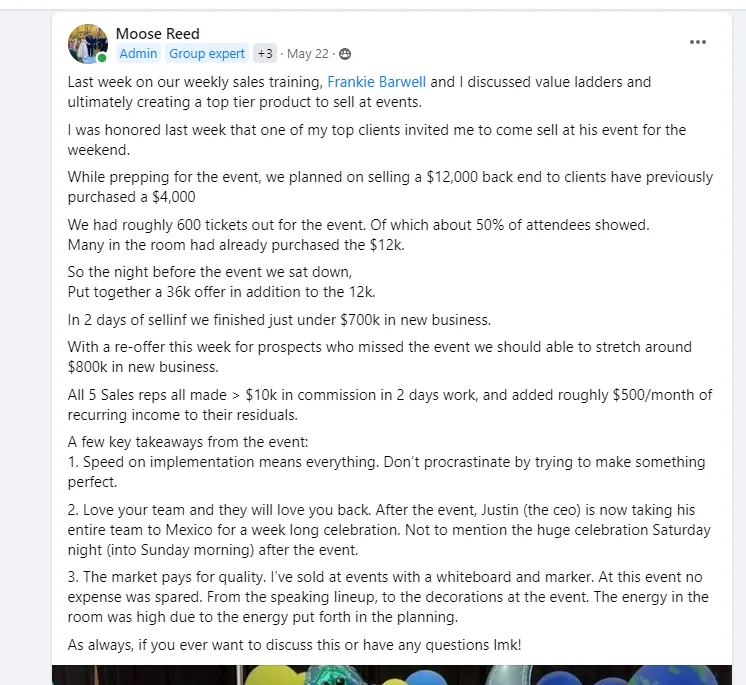The height and width of the screenshot is (685, 746).
Task: Open Moose Reed's profile name link
Action: (x=157, y=34)
